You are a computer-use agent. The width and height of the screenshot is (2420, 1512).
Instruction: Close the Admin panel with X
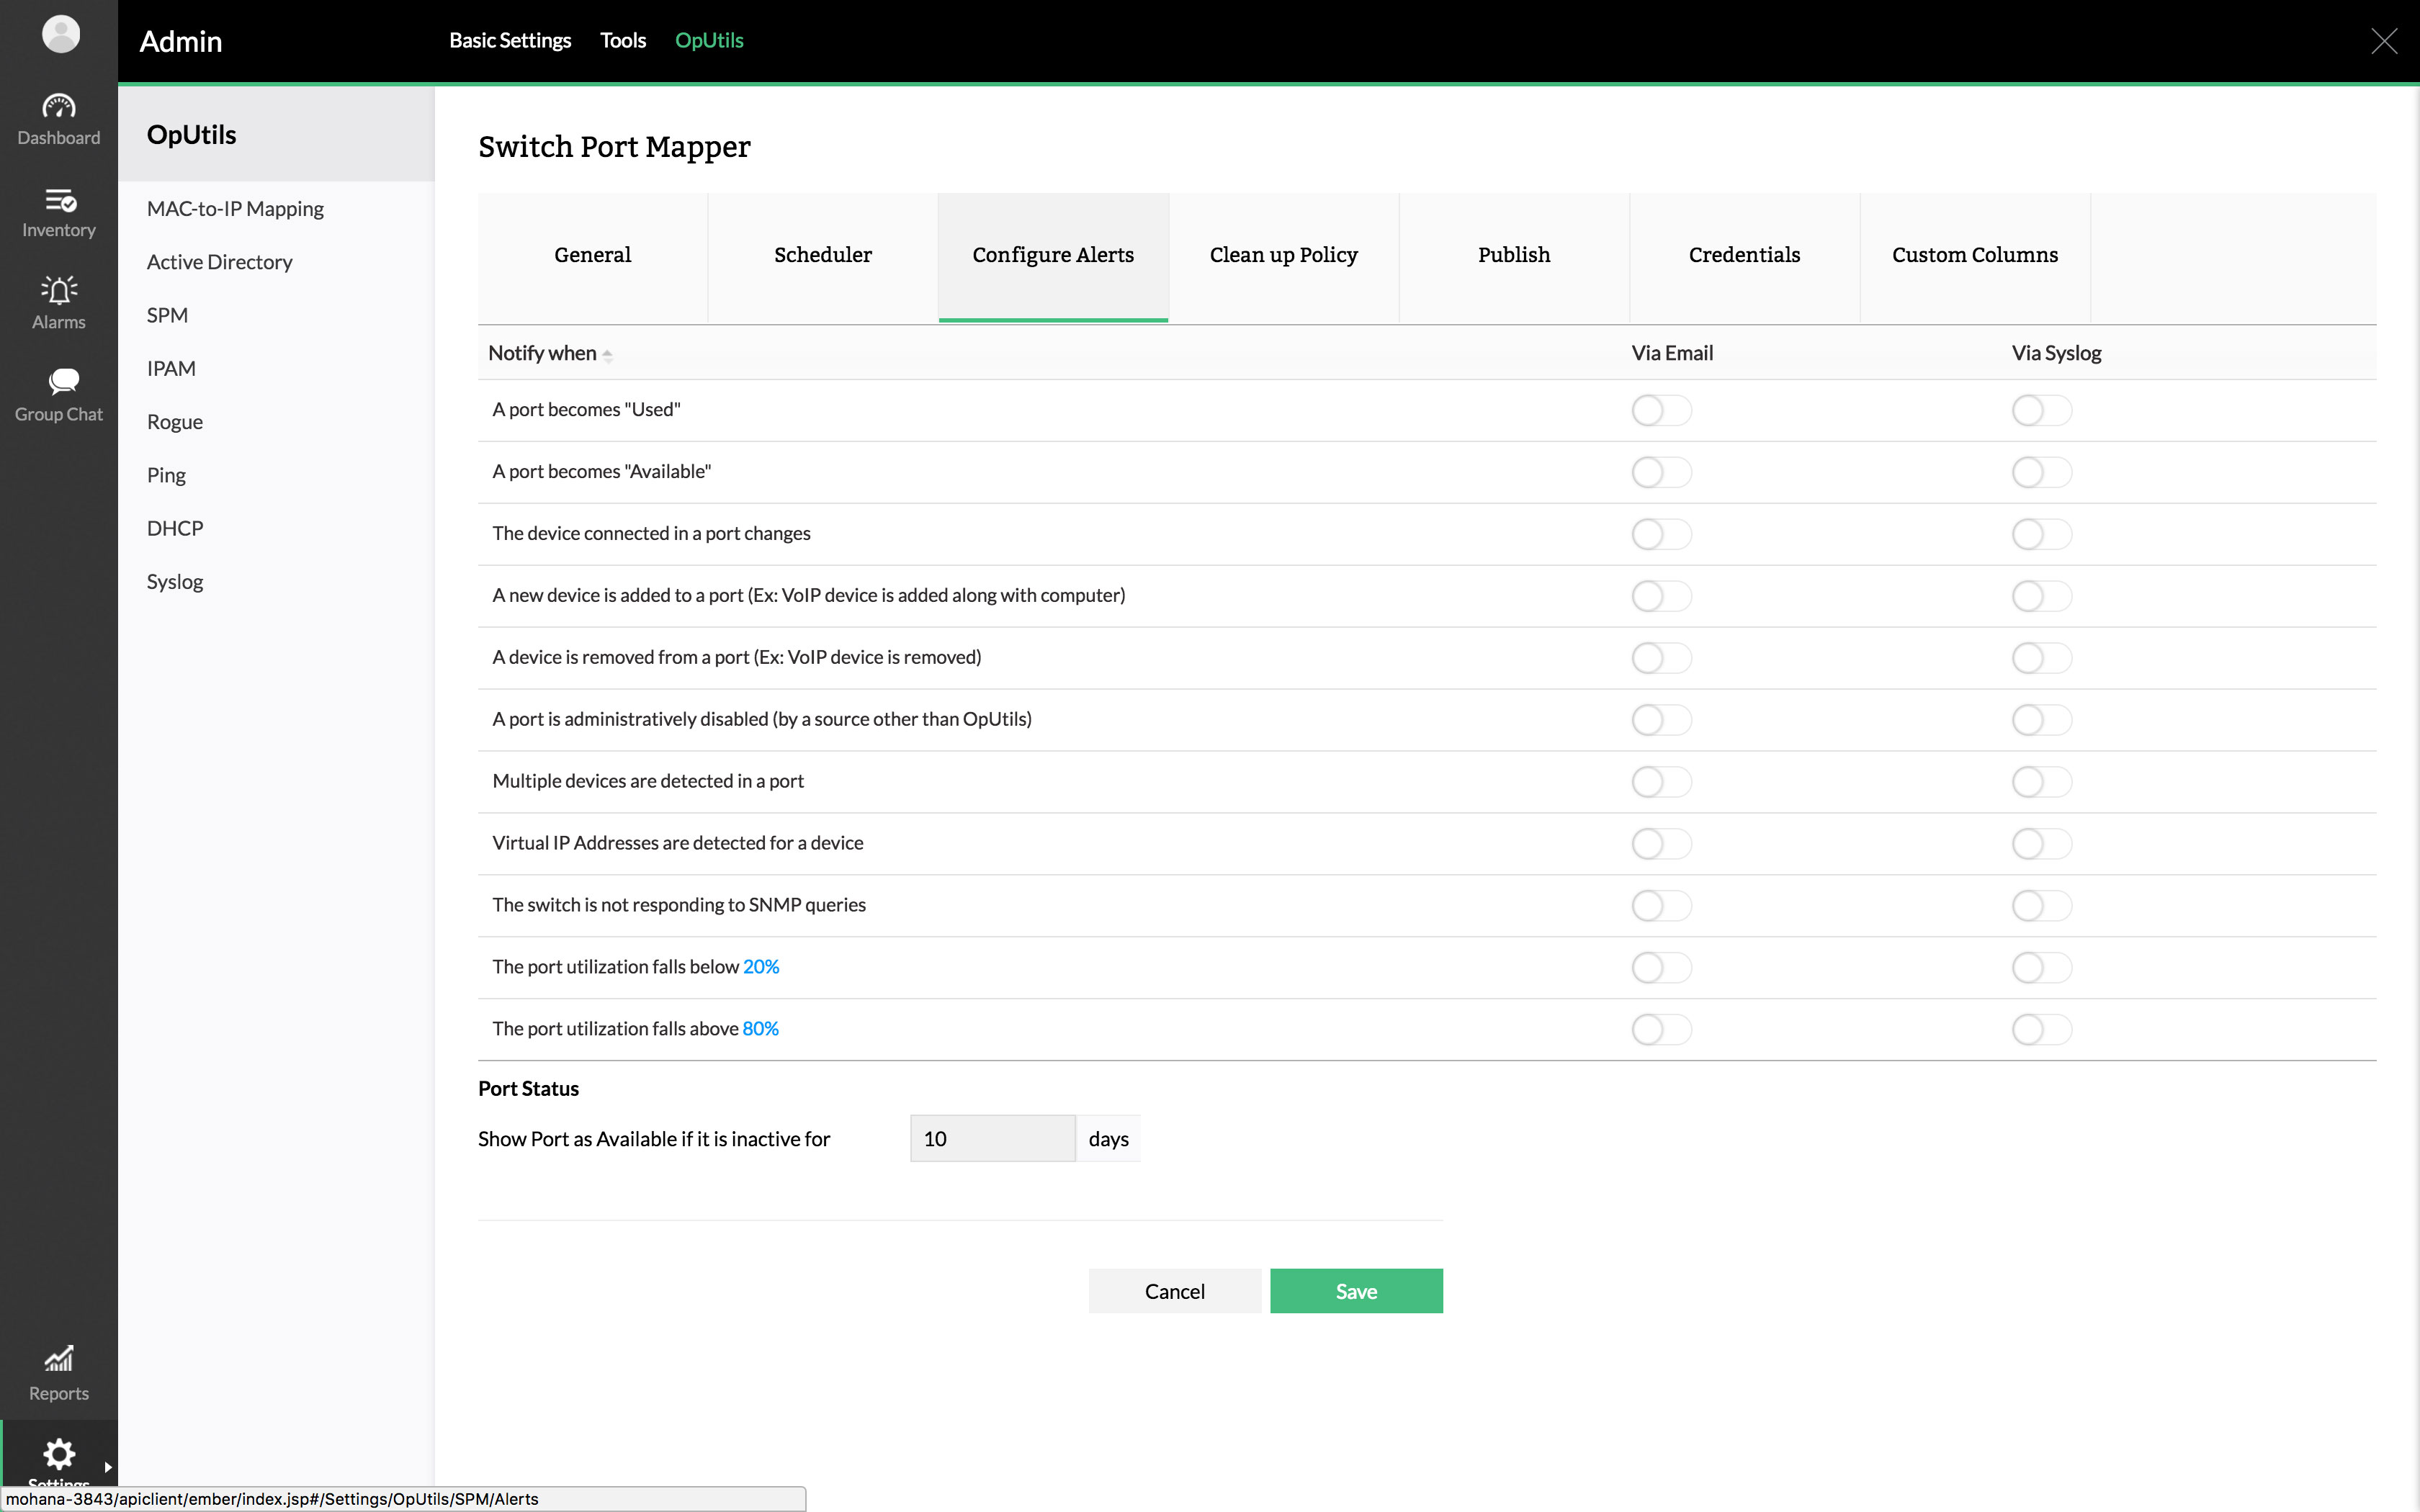(x=2384, y=41)
